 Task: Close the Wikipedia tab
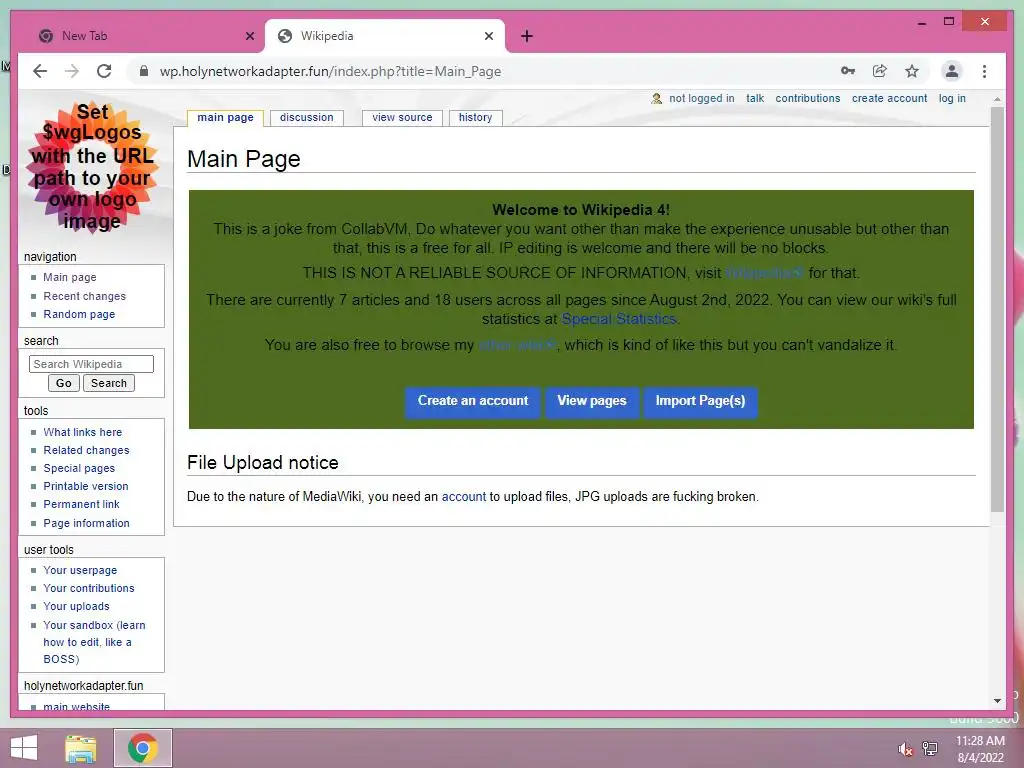(x=488, y=36)
